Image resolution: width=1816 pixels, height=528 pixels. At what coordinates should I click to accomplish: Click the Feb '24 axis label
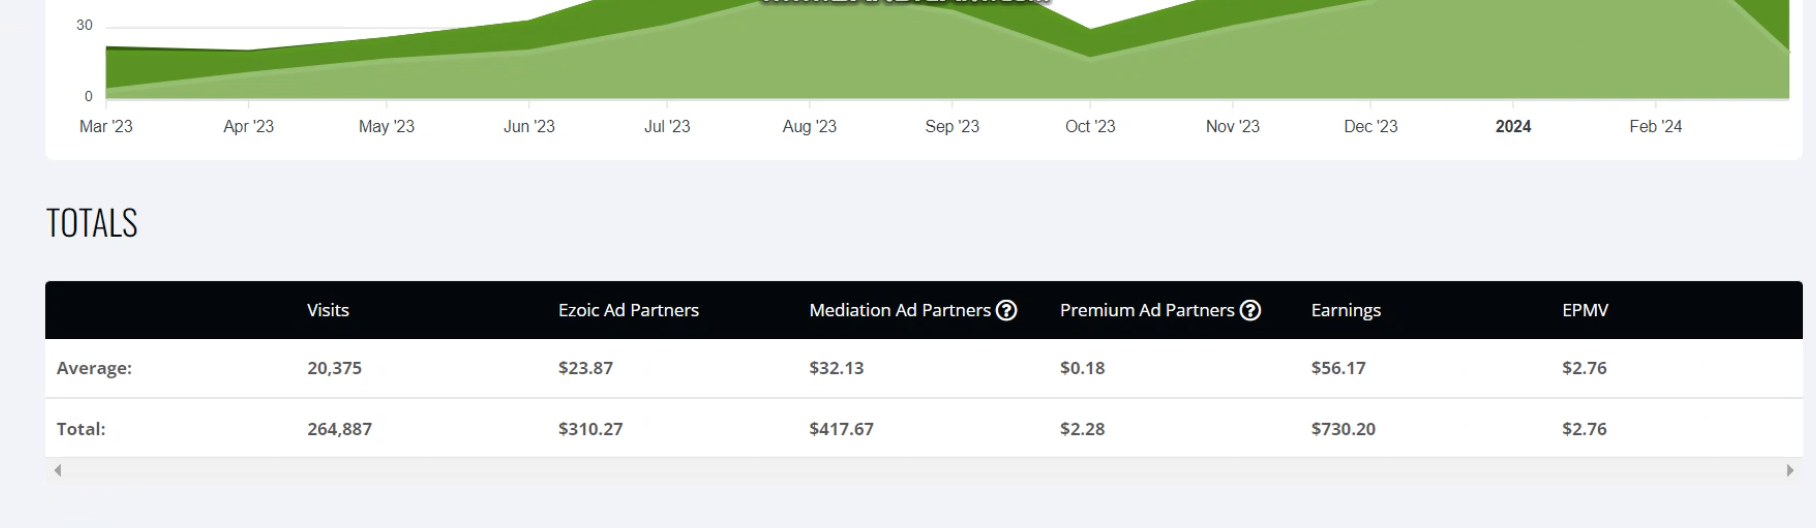point(1655,126)
